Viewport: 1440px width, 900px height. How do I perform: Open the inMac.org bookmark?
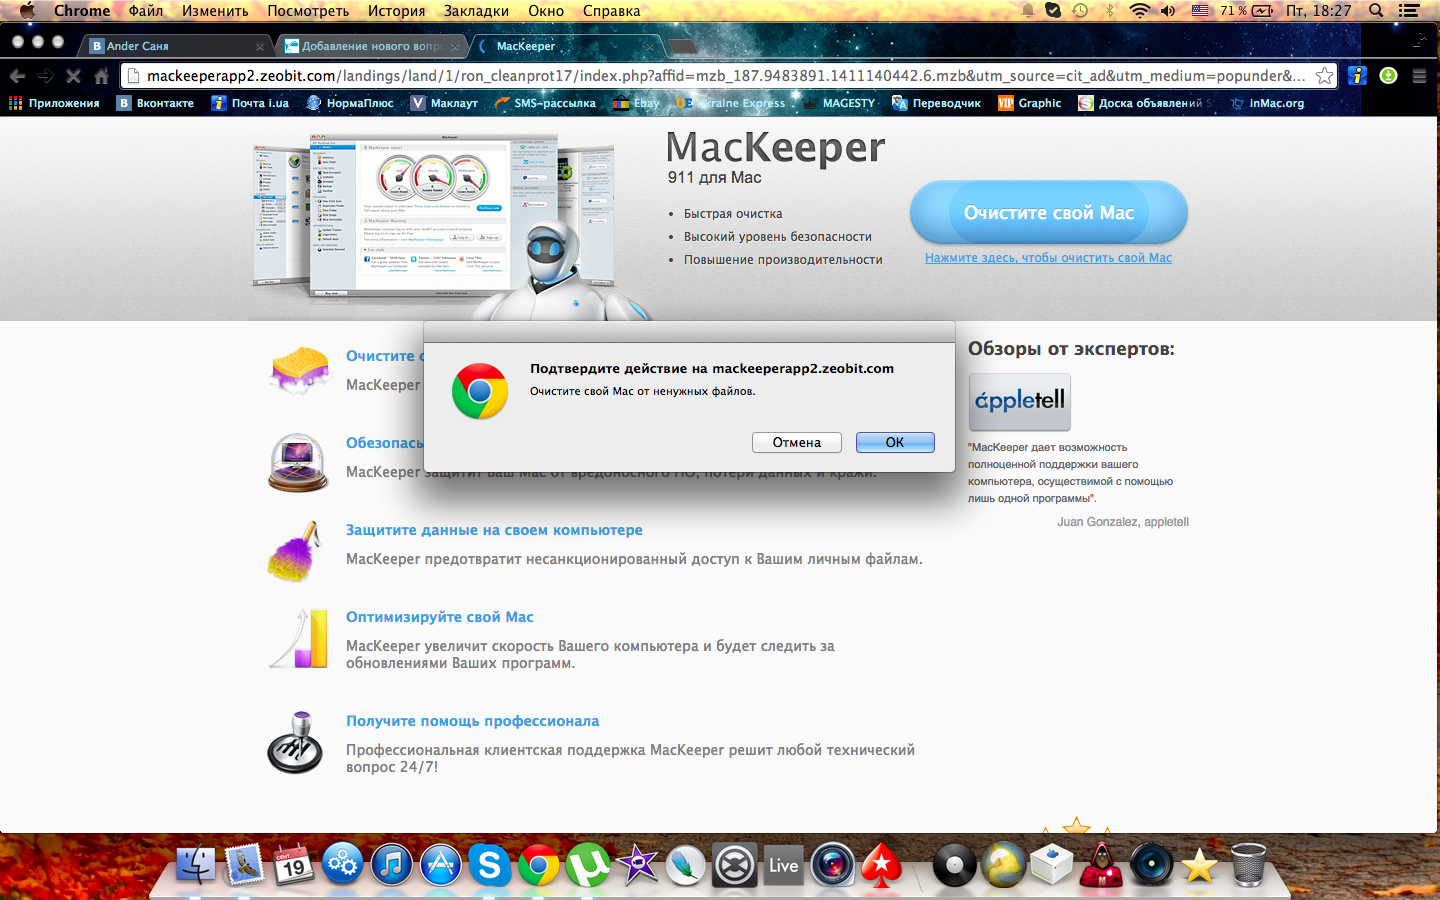point(1267,103)
